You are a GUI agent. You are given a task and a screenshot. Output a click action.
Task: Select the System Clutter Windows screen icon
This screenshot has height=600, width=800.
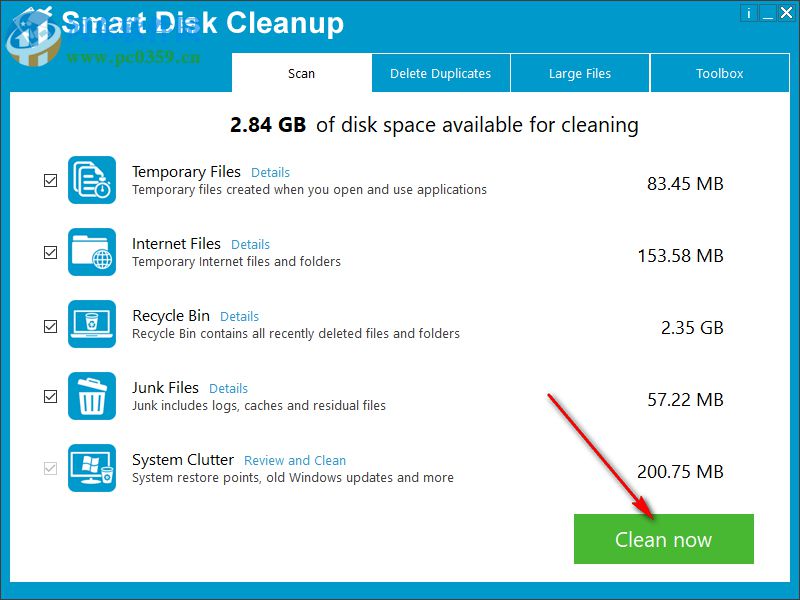pyautogui.click(x=91, y=468)
